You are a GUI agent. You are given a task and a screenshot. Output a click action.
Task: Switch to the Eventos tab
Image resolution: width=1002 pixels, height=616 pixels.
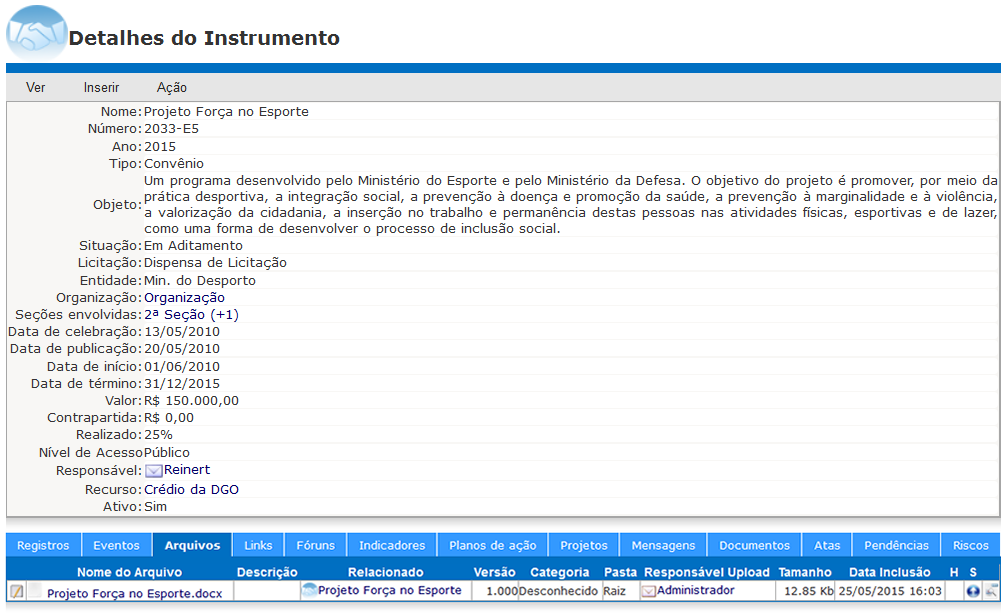click(116, 545)
